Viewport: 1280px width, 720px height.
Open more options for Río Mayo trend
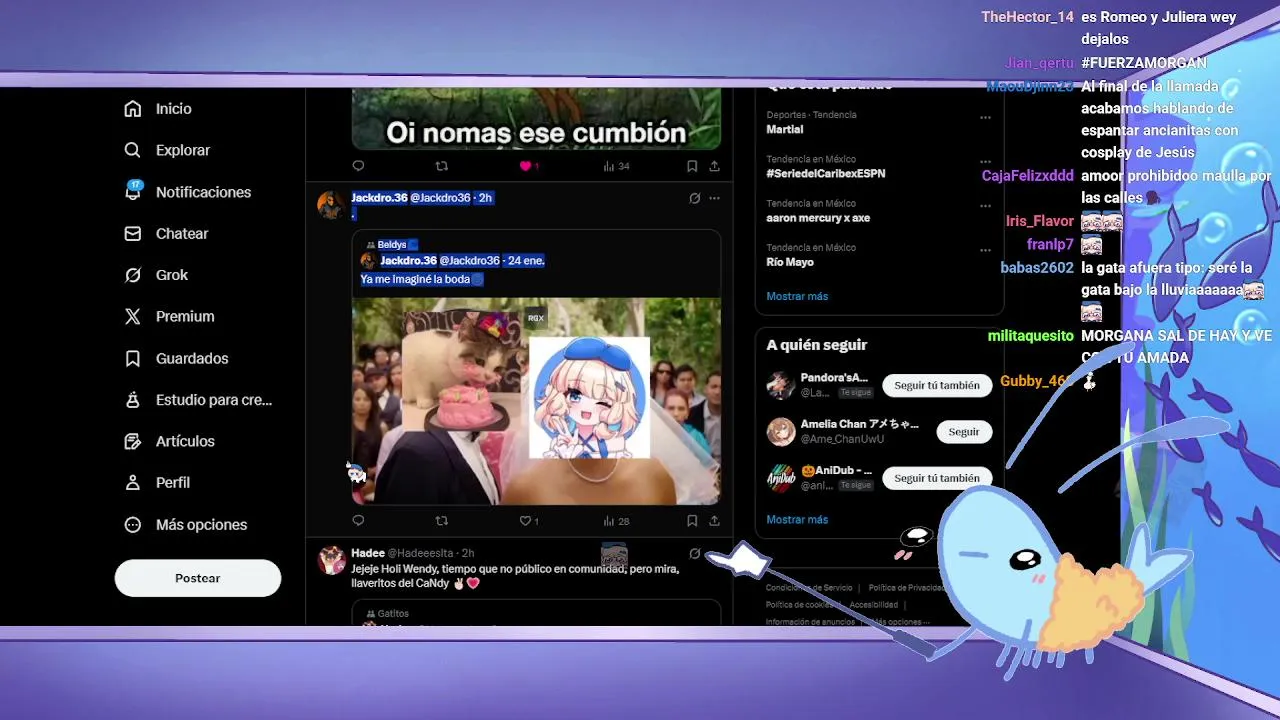pos(985,249)
